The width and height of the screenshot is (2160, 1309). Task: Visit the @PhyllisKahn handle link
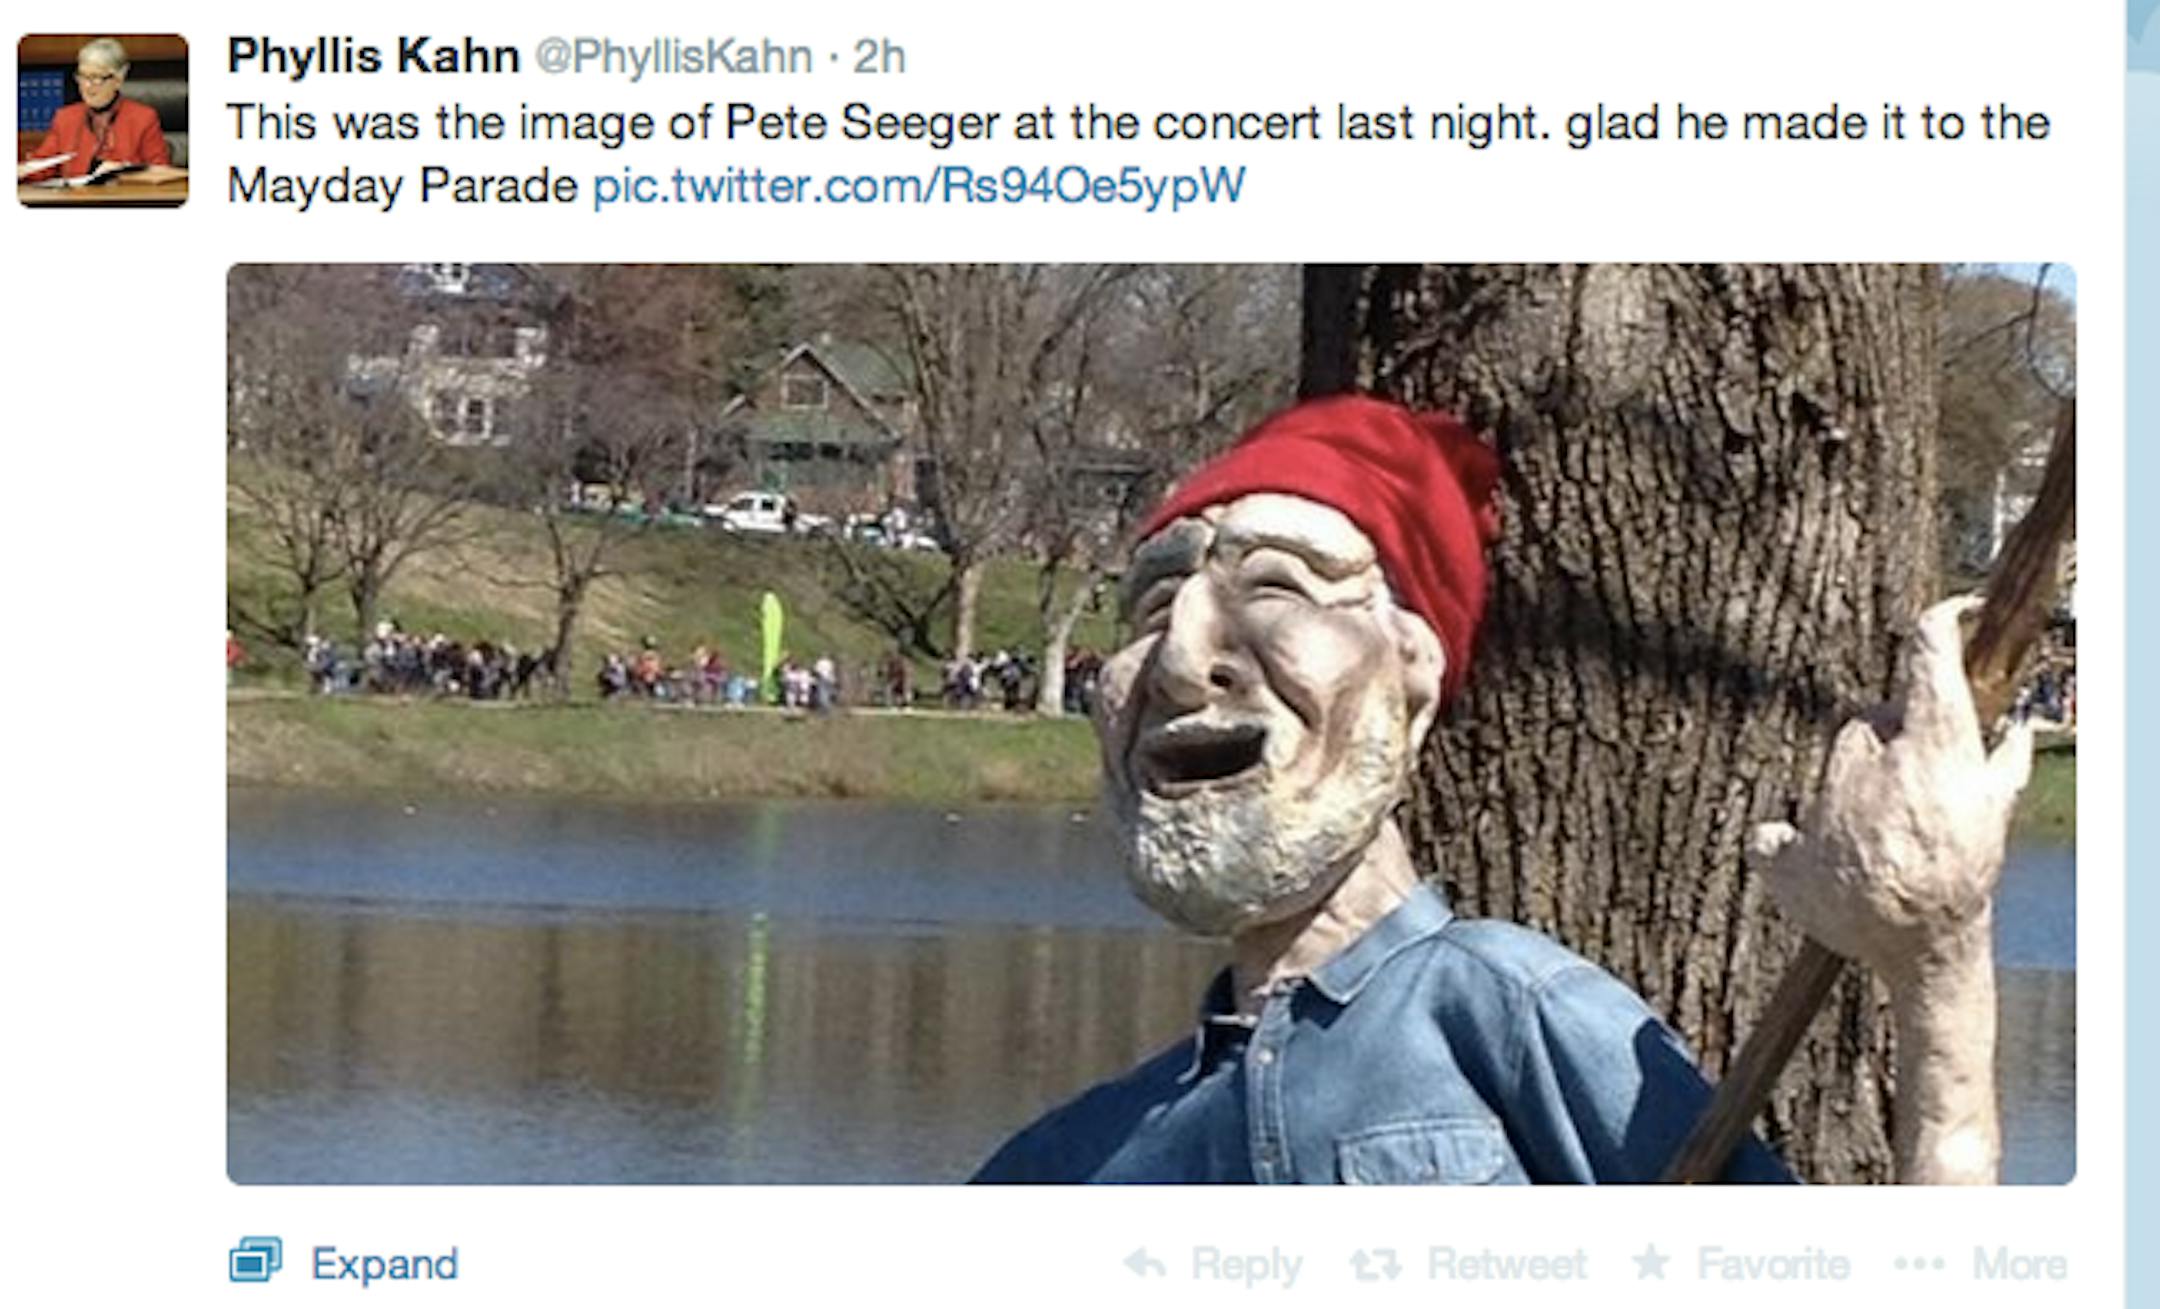click(x=673, y=56)
